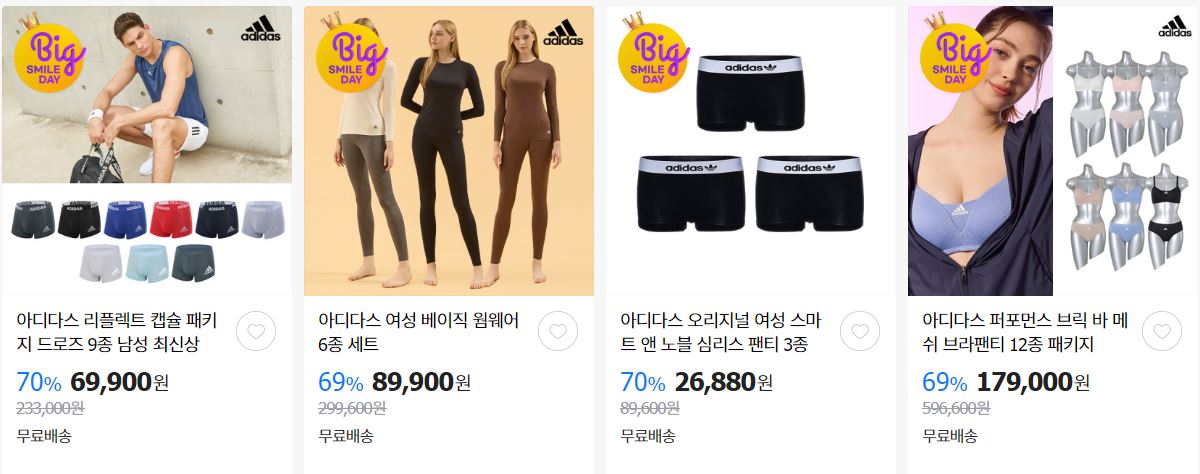Click adidas logo on women's warmwear image

click(x=563, y=32)
